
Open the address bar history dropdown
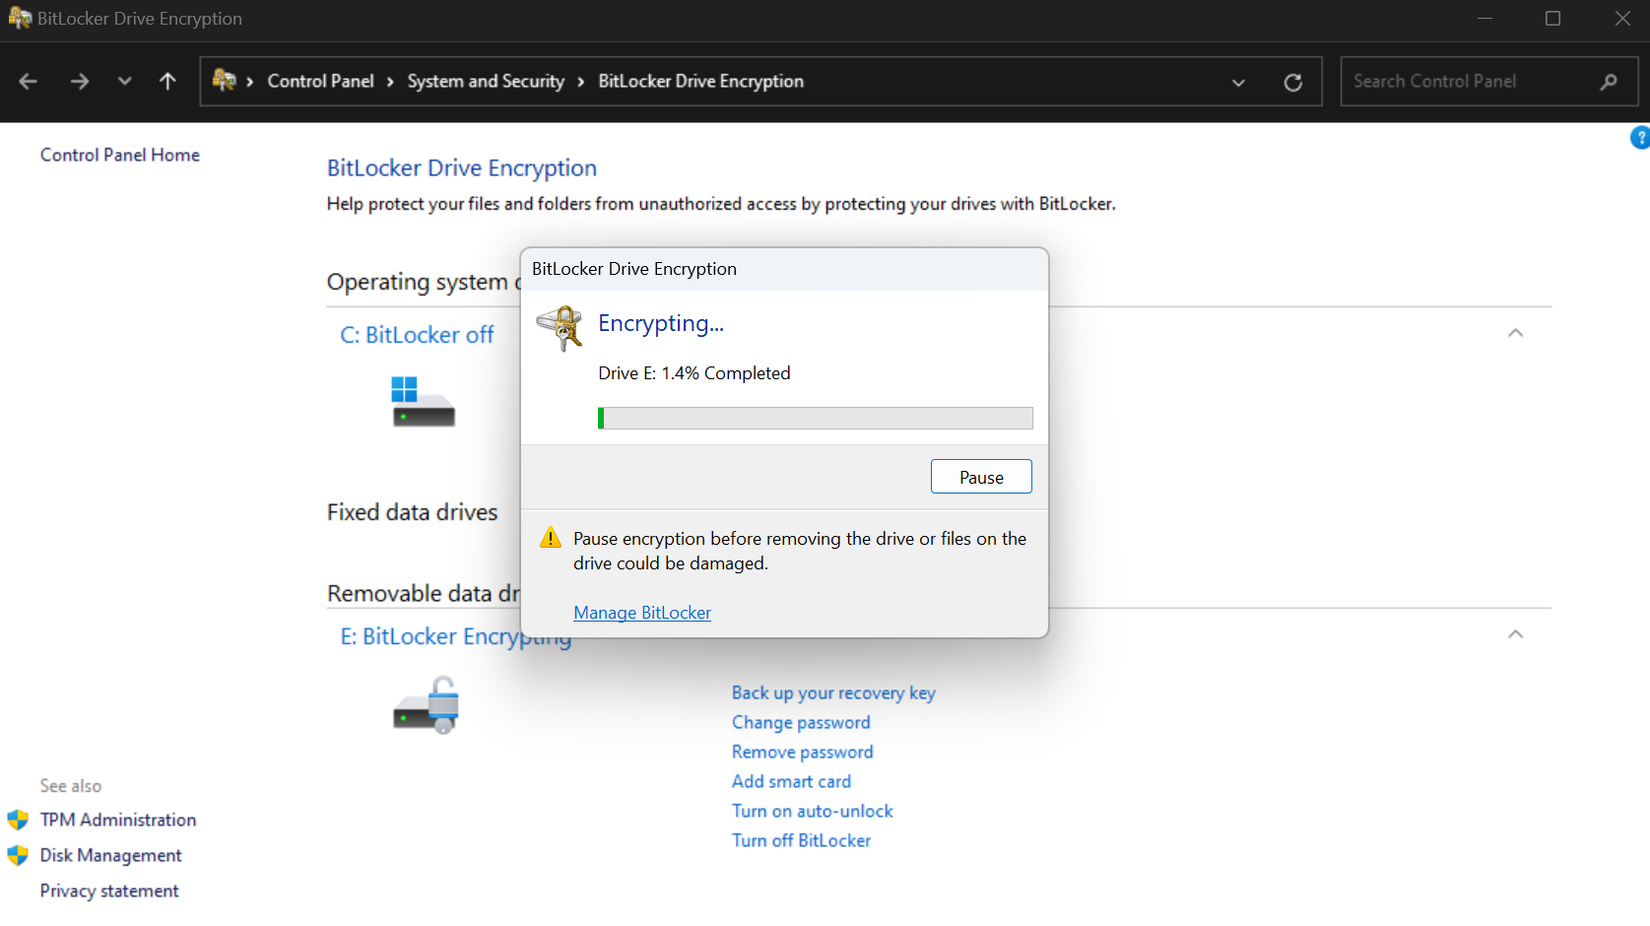1238,81
